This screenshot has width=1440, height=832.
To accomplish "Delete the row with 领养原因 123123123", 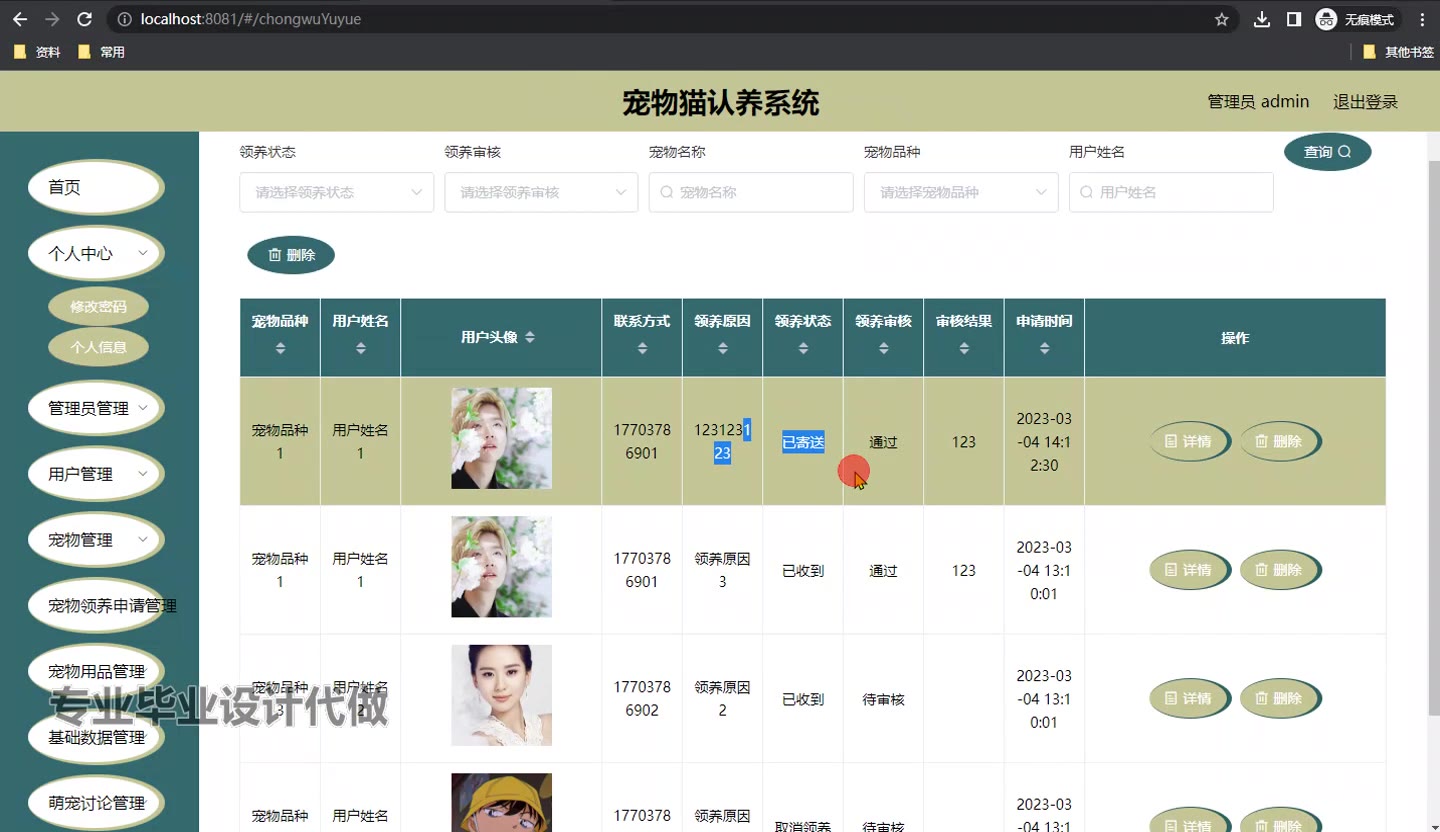I will click(x=1280, y=441).
